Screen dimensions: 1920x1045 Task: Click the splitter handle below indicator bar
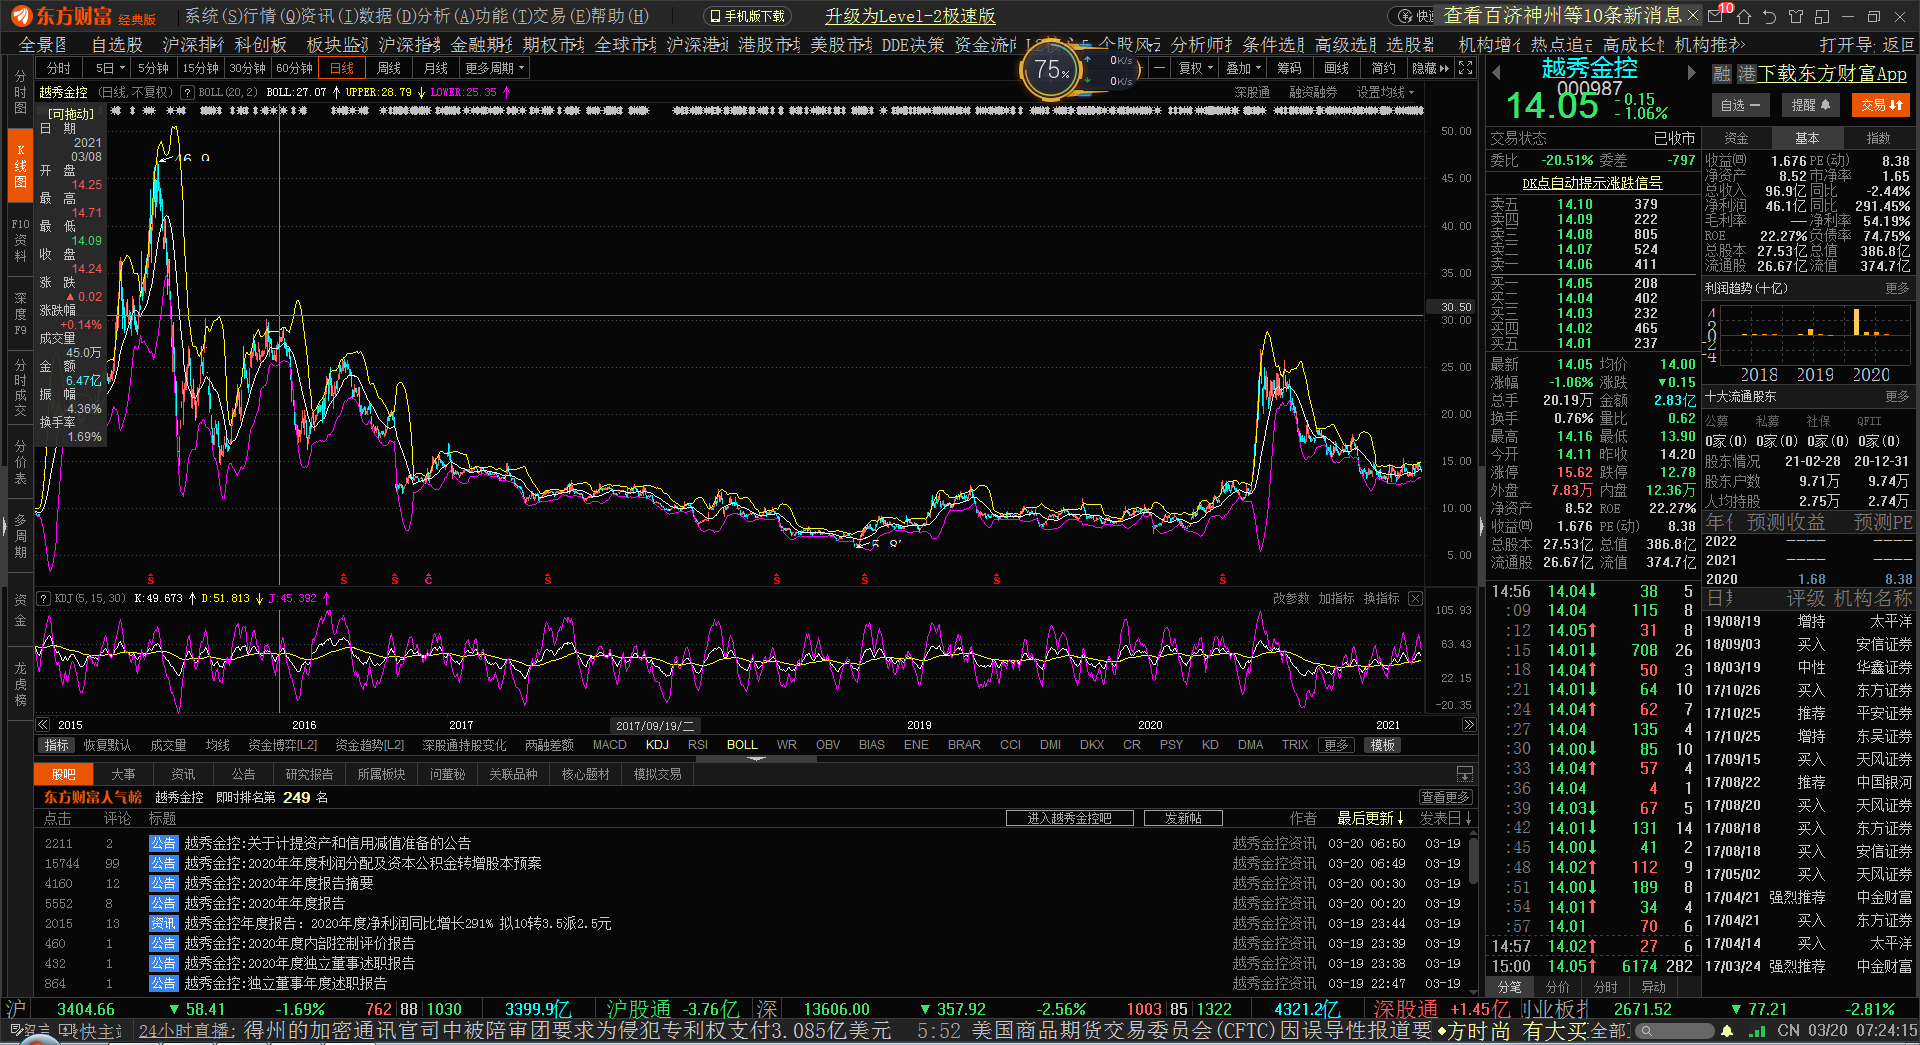[x=756, y=759]
